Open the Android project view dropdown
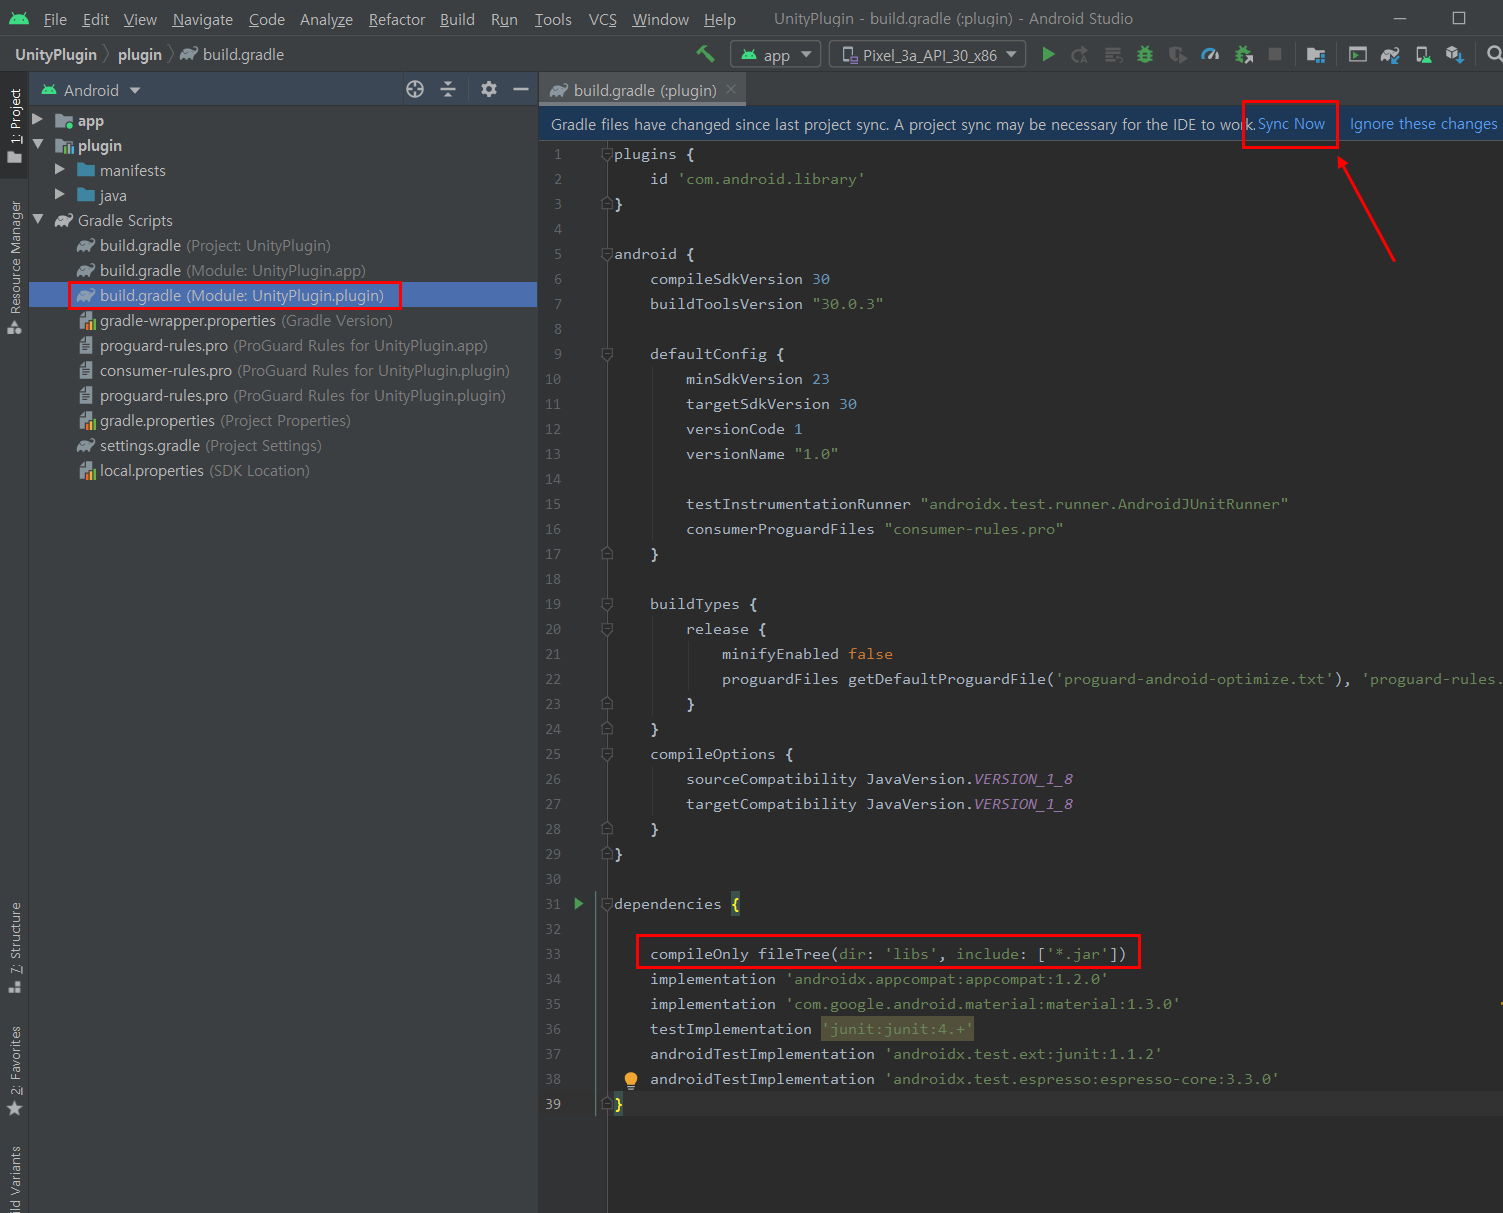The width and height of the screenshot is (1503, 1213). (x=90, y=90)
